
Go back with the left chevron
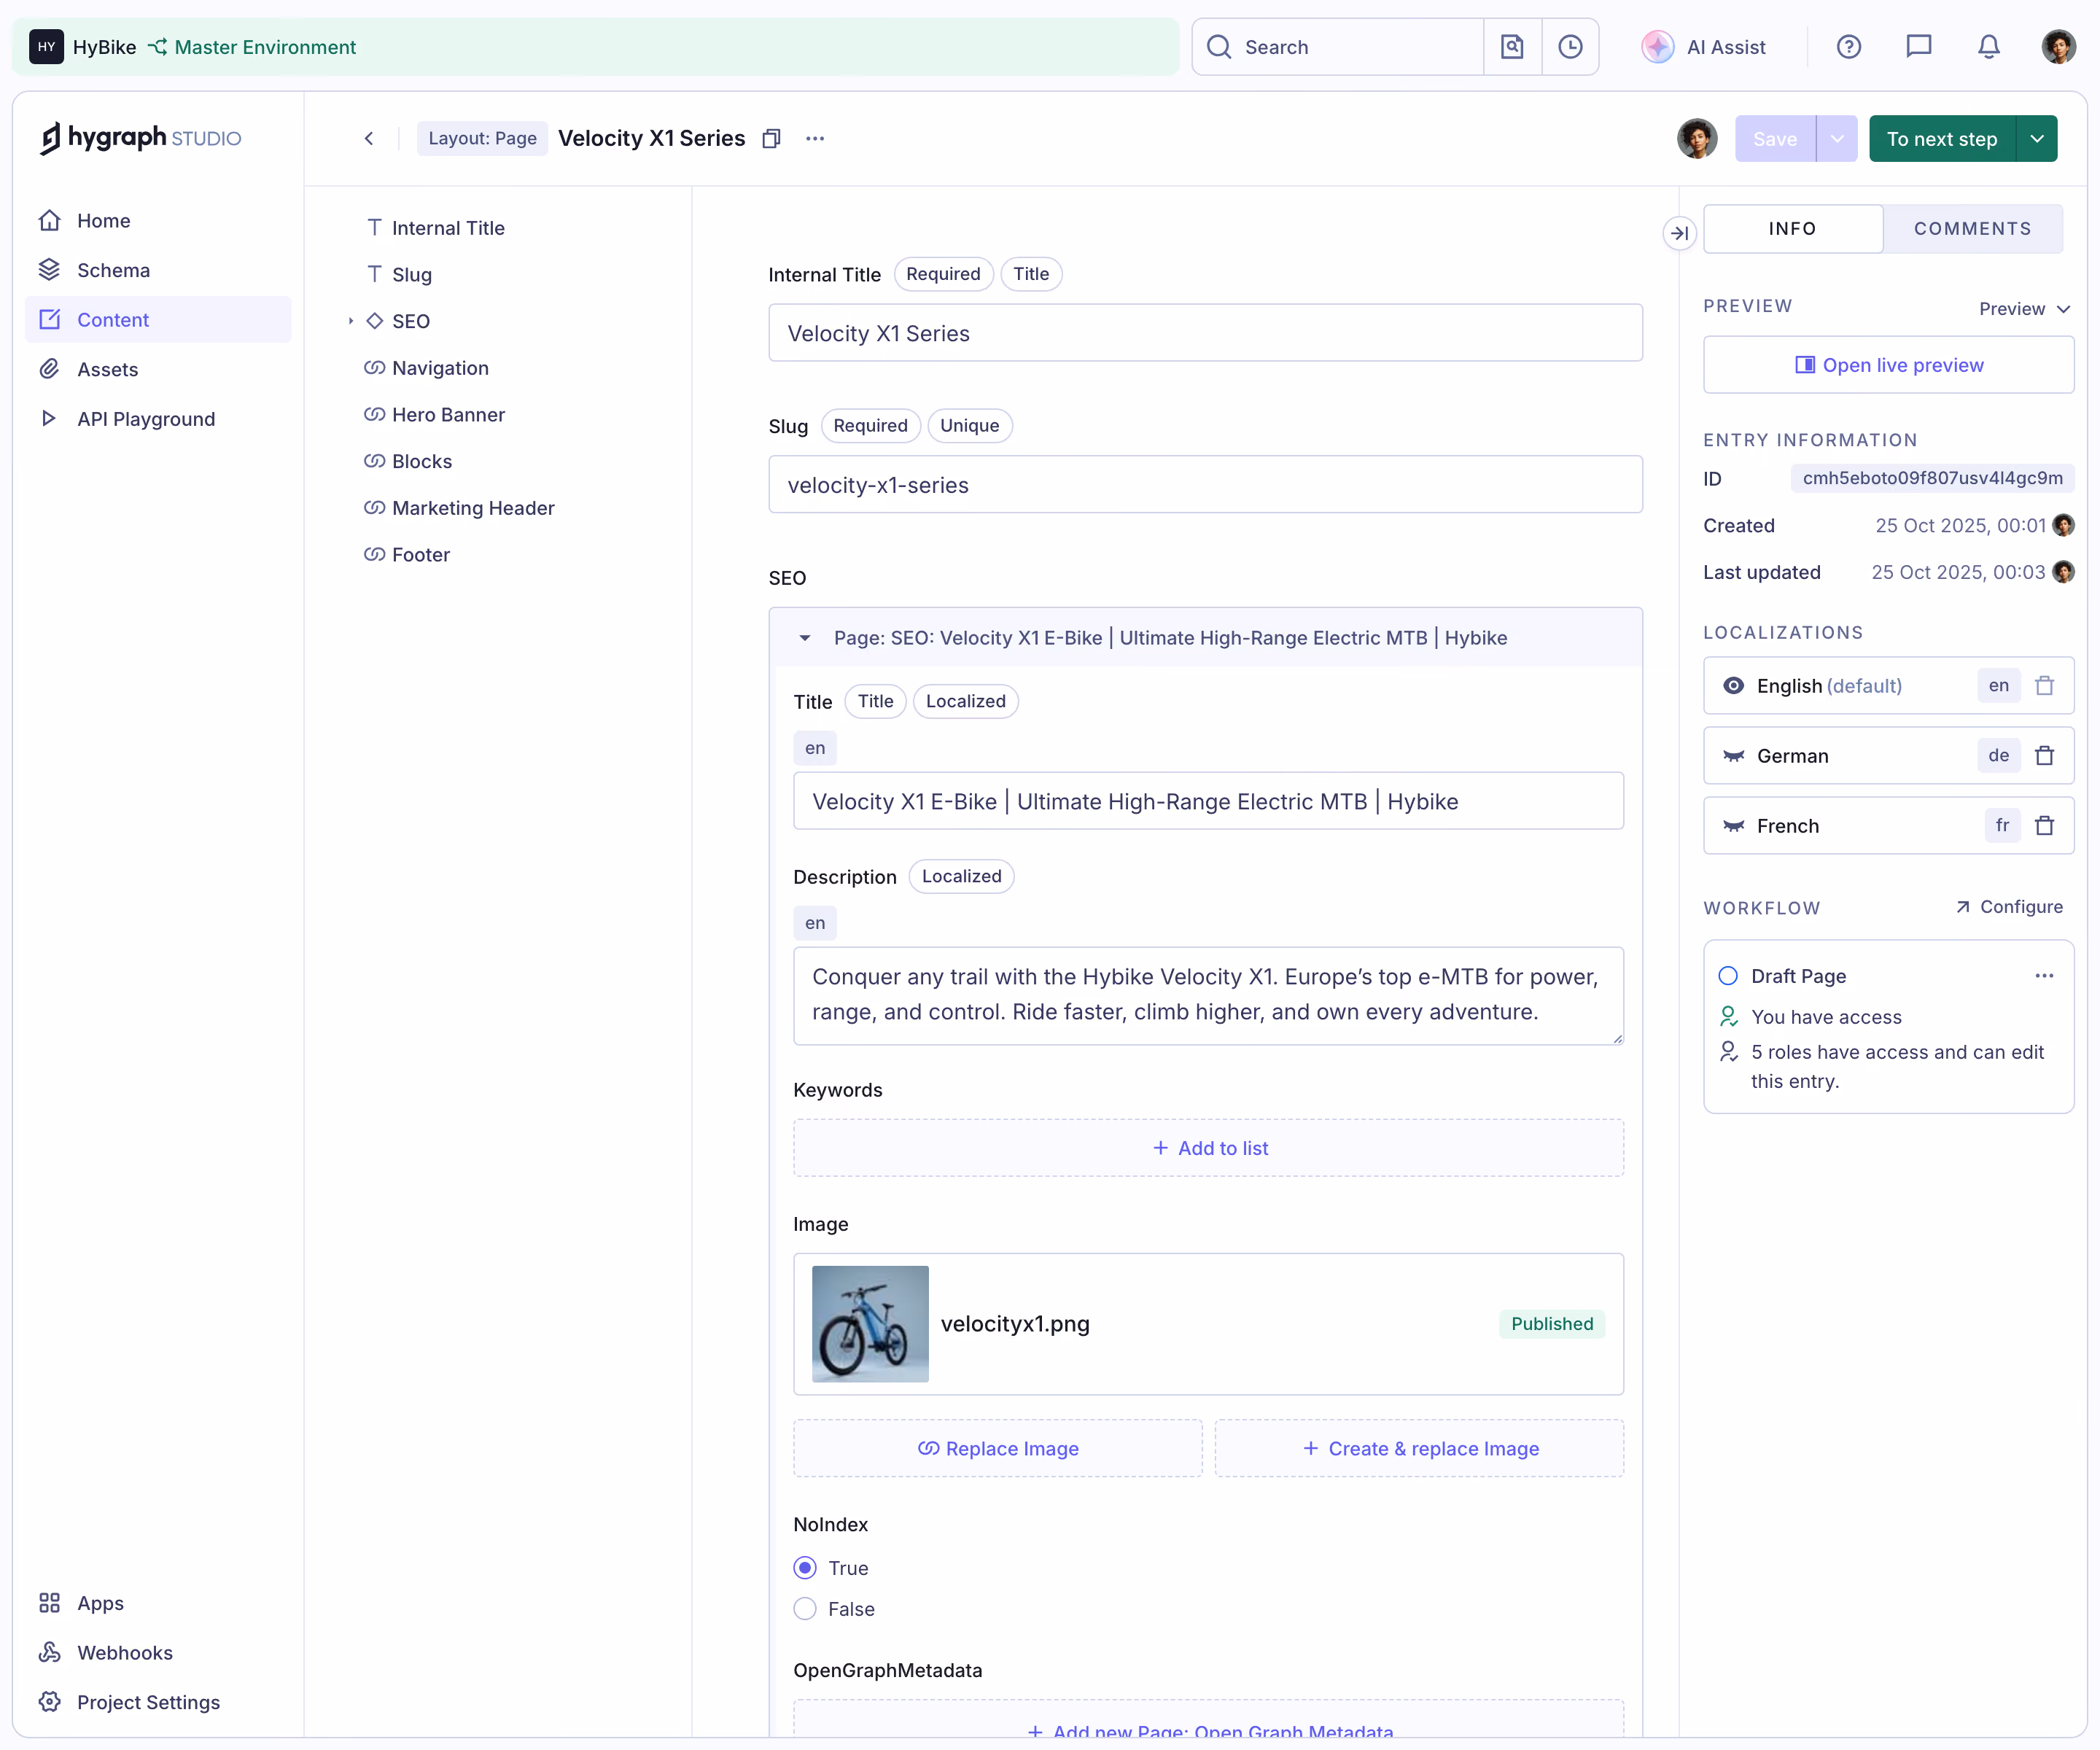(369, 139)
